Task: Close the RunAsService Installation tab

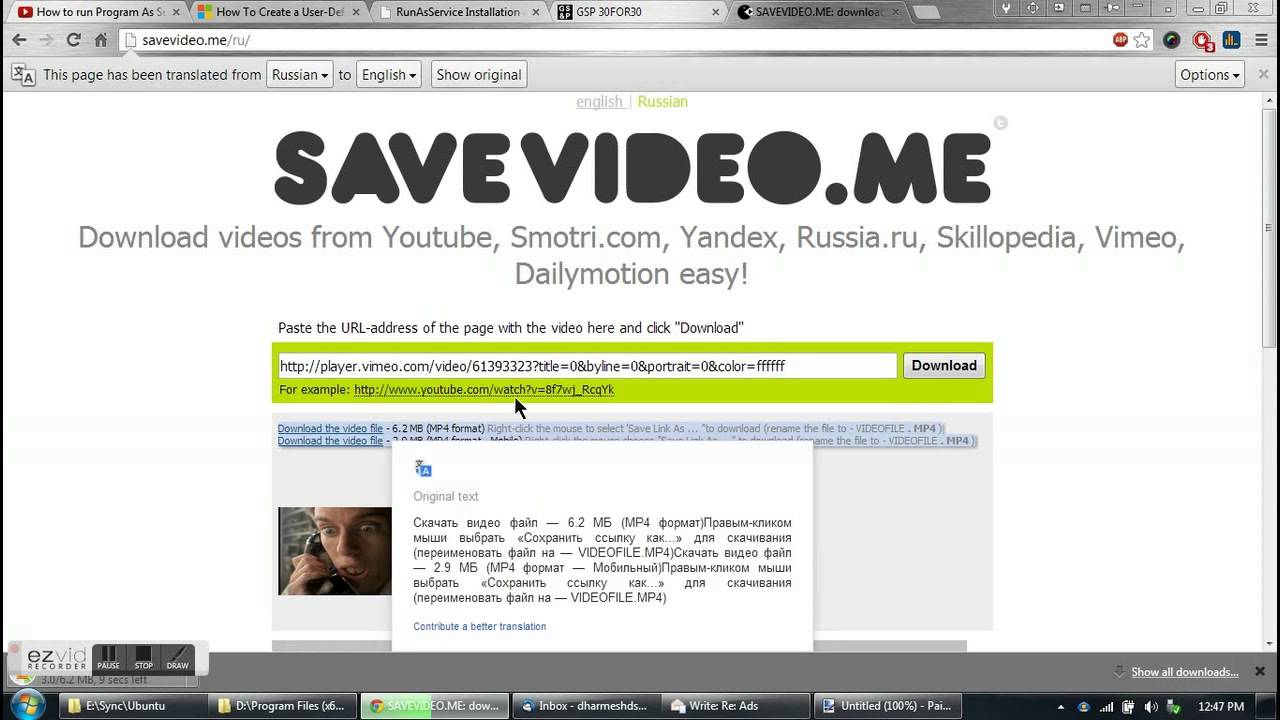Action: (536, 12)
